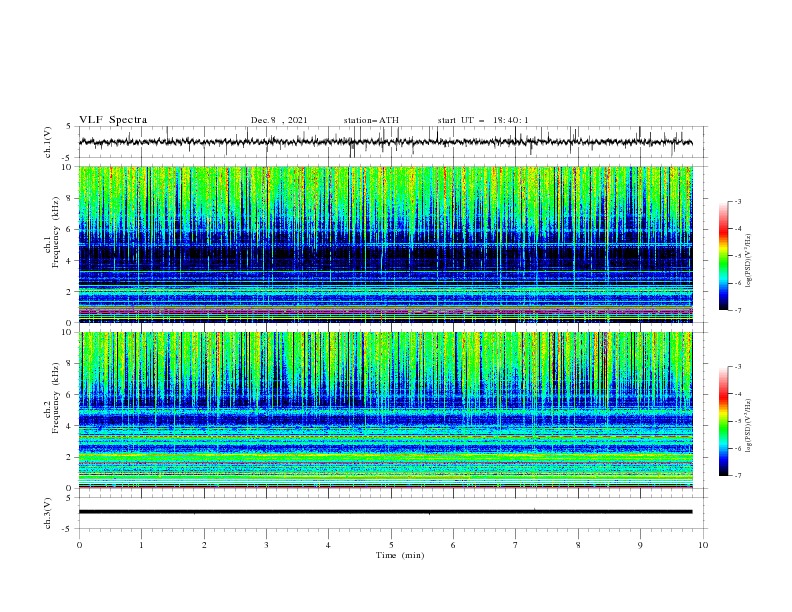Click inside the ch.1 frequency spectrogram
This screenshot has height=612, width=792.
point(385,244)
